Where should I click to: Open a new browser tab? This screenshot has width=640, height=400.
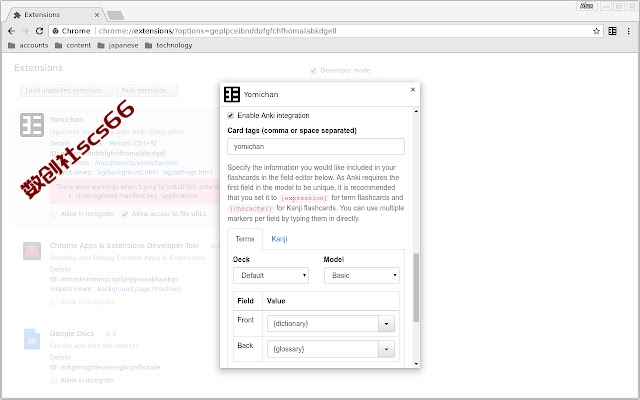point(116,16)
